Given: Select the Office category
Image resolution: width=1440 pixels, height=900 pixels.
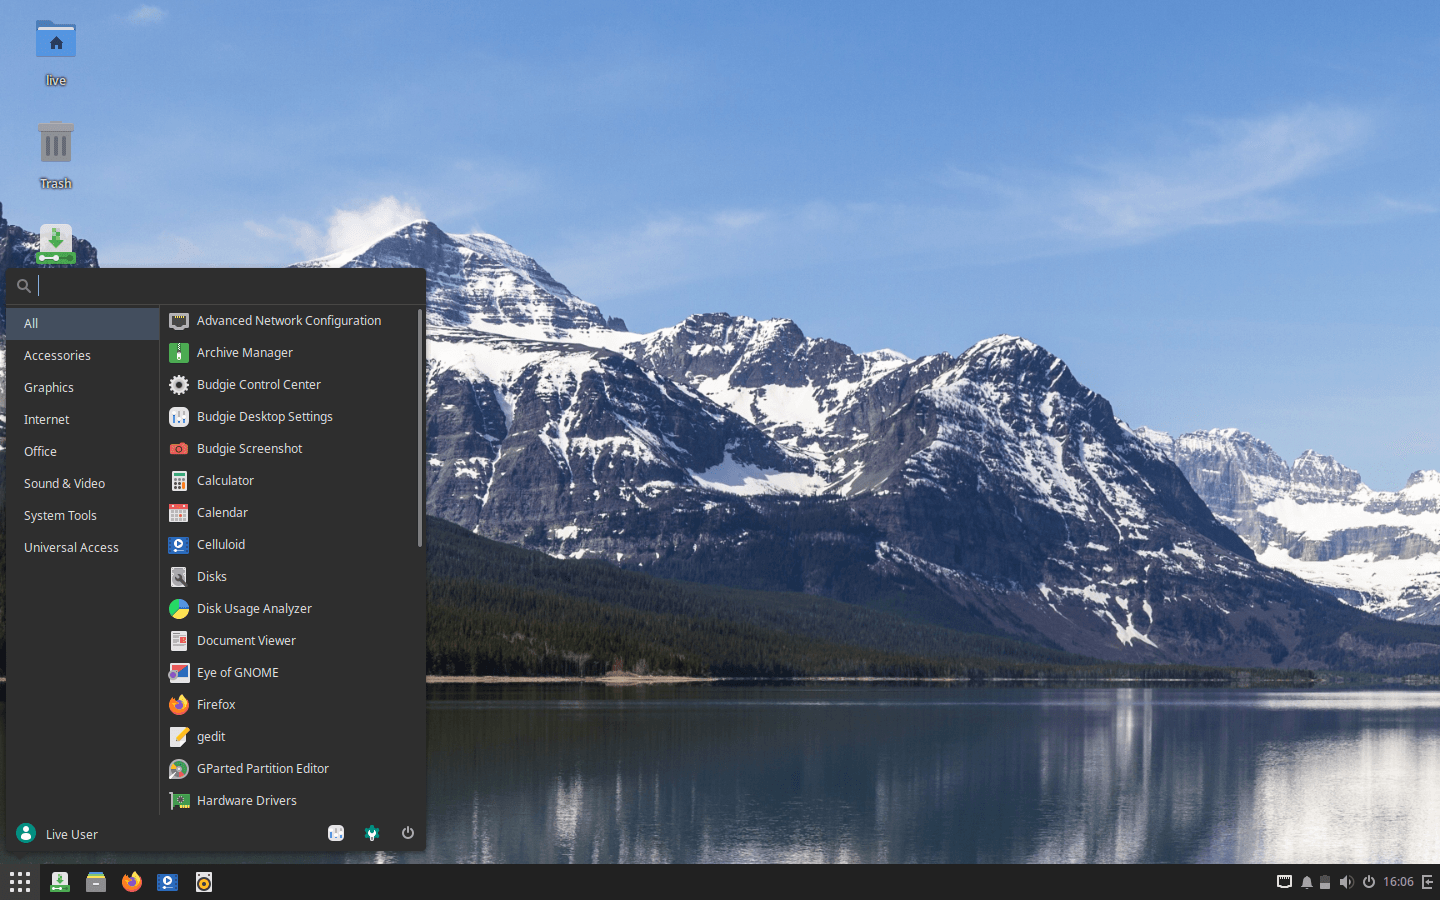Looking at the screenshot, I should coord(83,451).
